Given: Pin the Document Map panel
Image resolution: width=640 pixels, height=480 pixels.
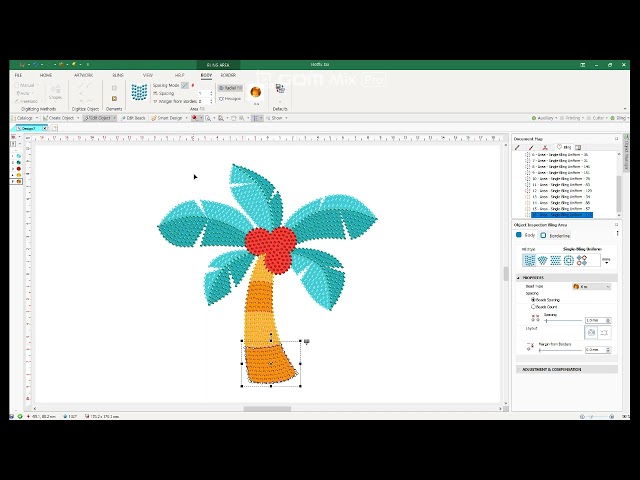Looking at the screenshot, I should (616, 139).
